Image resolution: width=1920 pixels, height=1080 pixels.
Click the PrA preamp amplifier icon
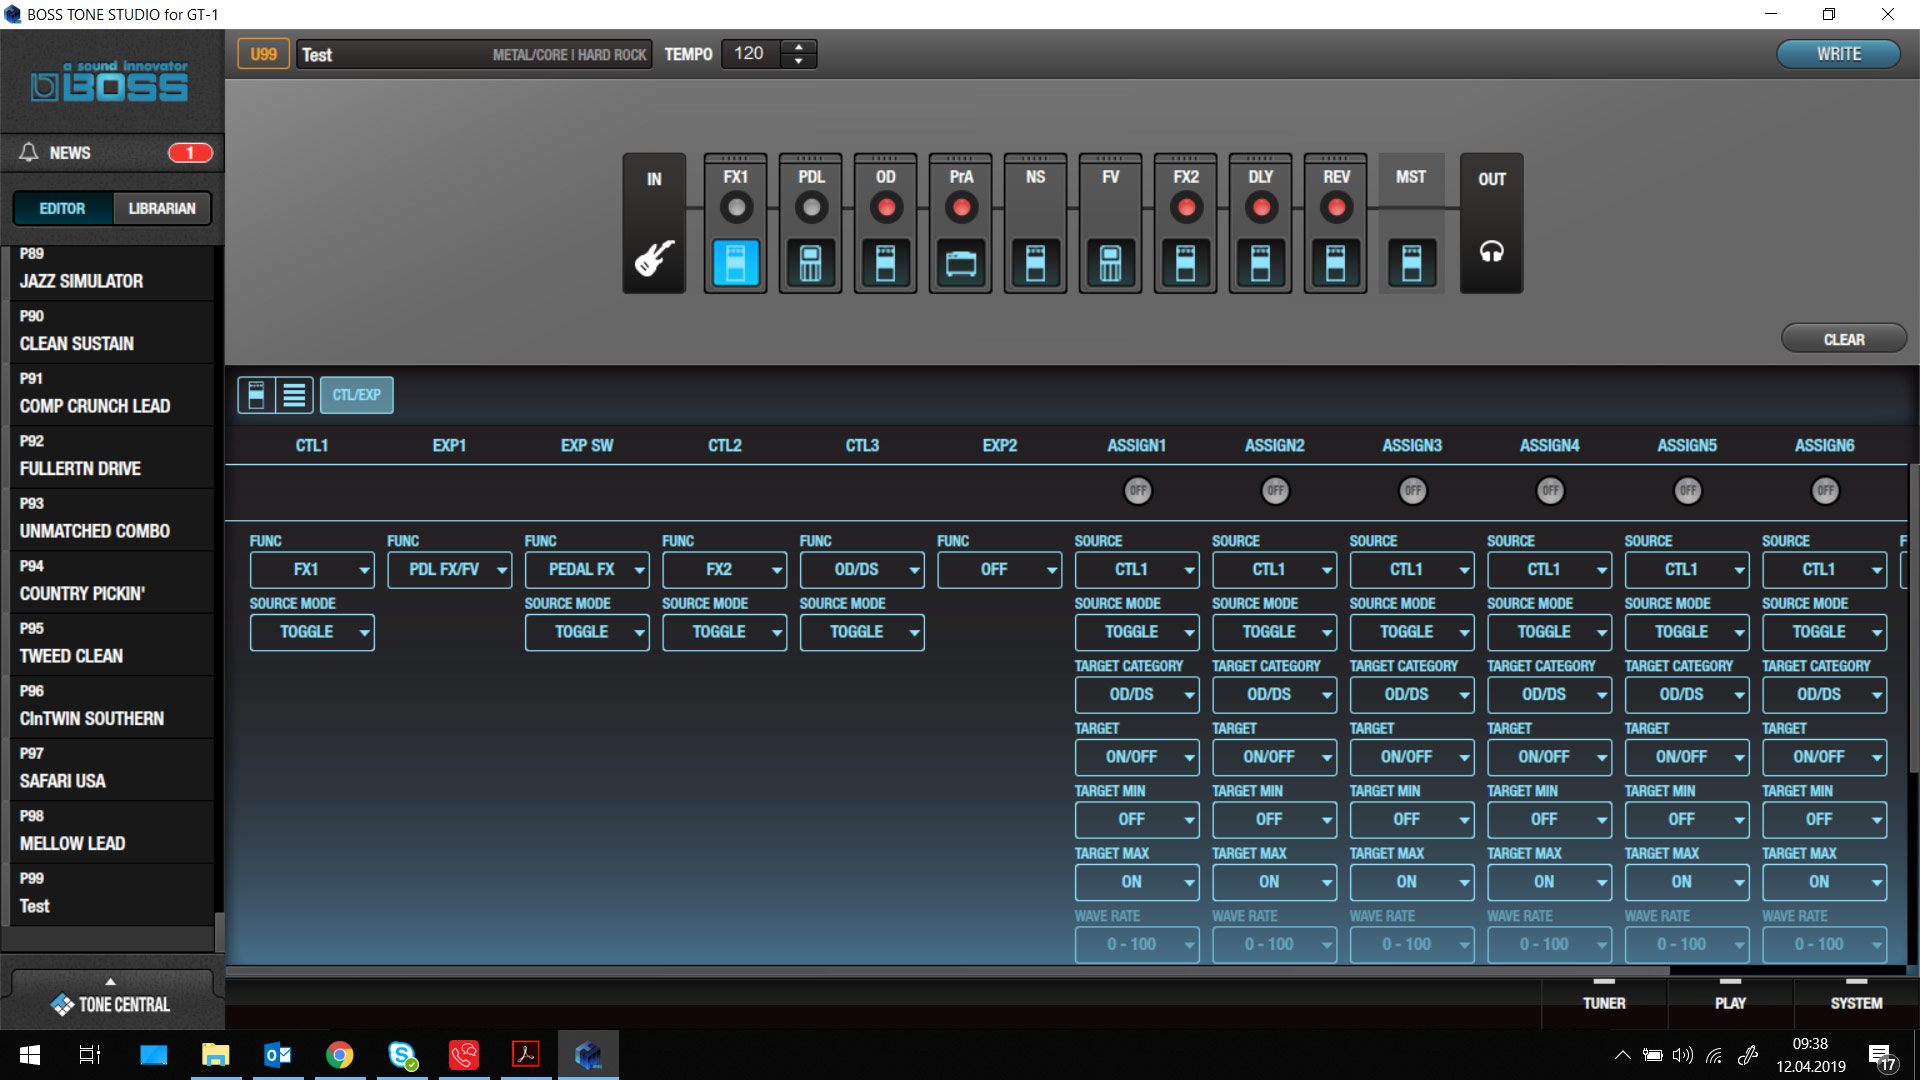pos(960,263)
